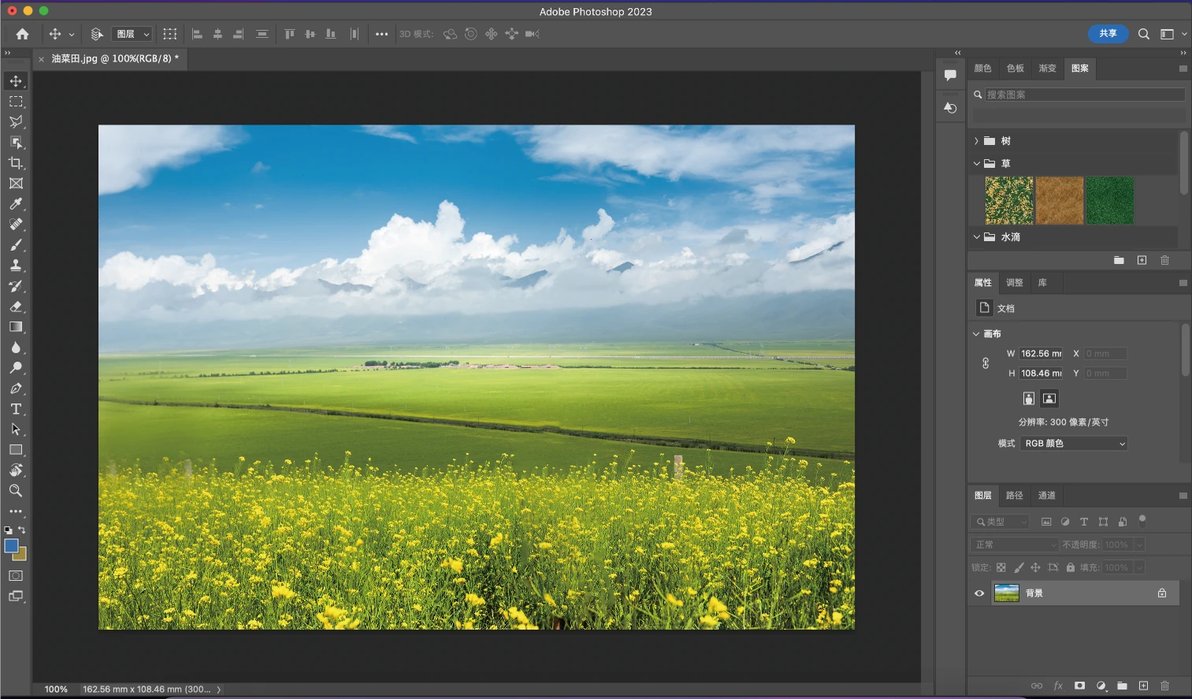Click the 共享 share button
1192x699 pixels.
click(x=1108, y=33)
